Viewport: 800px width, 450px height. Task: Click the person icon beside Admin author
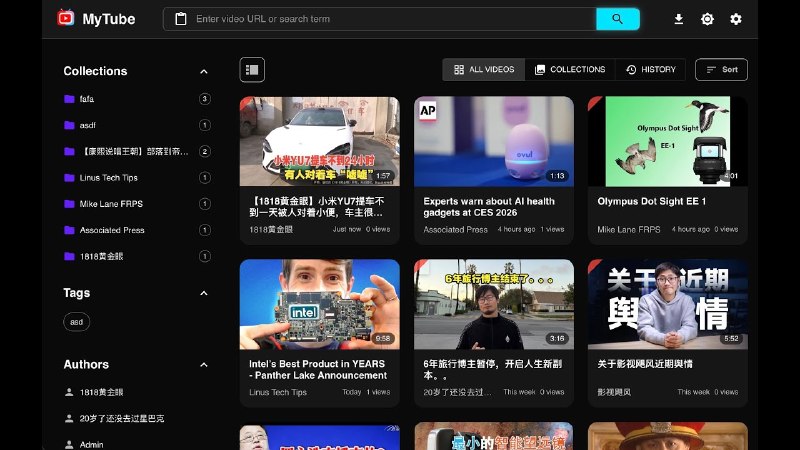click(x=69, y=444)
